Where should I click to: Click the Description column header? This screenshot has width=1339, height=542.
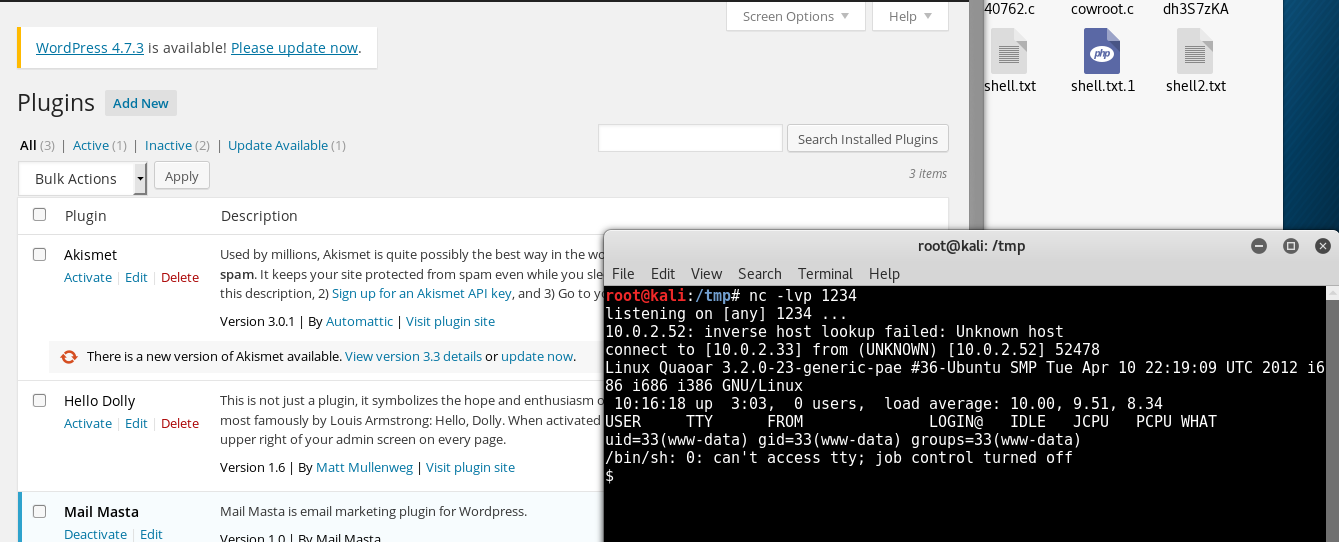pyautogui.click(x=259, y=215)
